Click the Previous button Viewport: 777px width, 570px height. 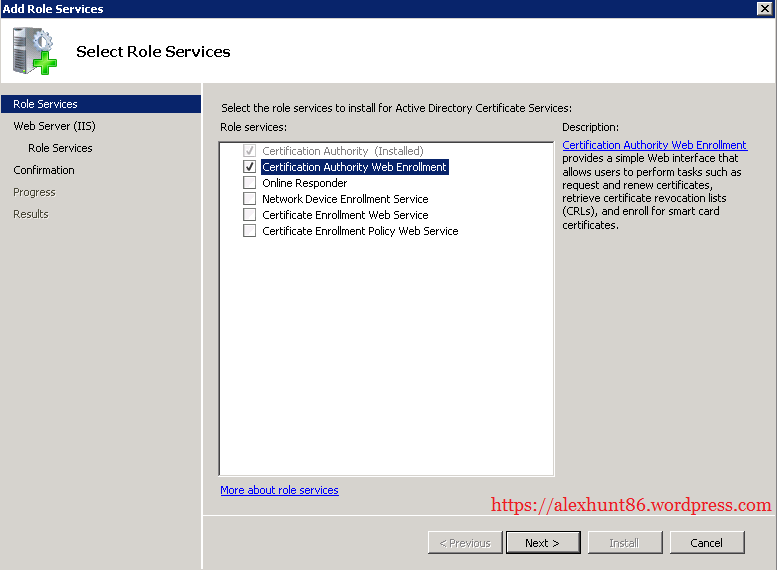[465, 543]
